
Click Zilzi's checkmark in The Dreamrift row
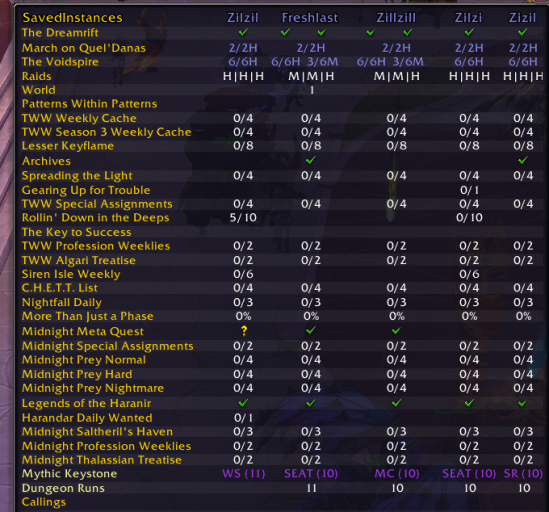point(469,32)
